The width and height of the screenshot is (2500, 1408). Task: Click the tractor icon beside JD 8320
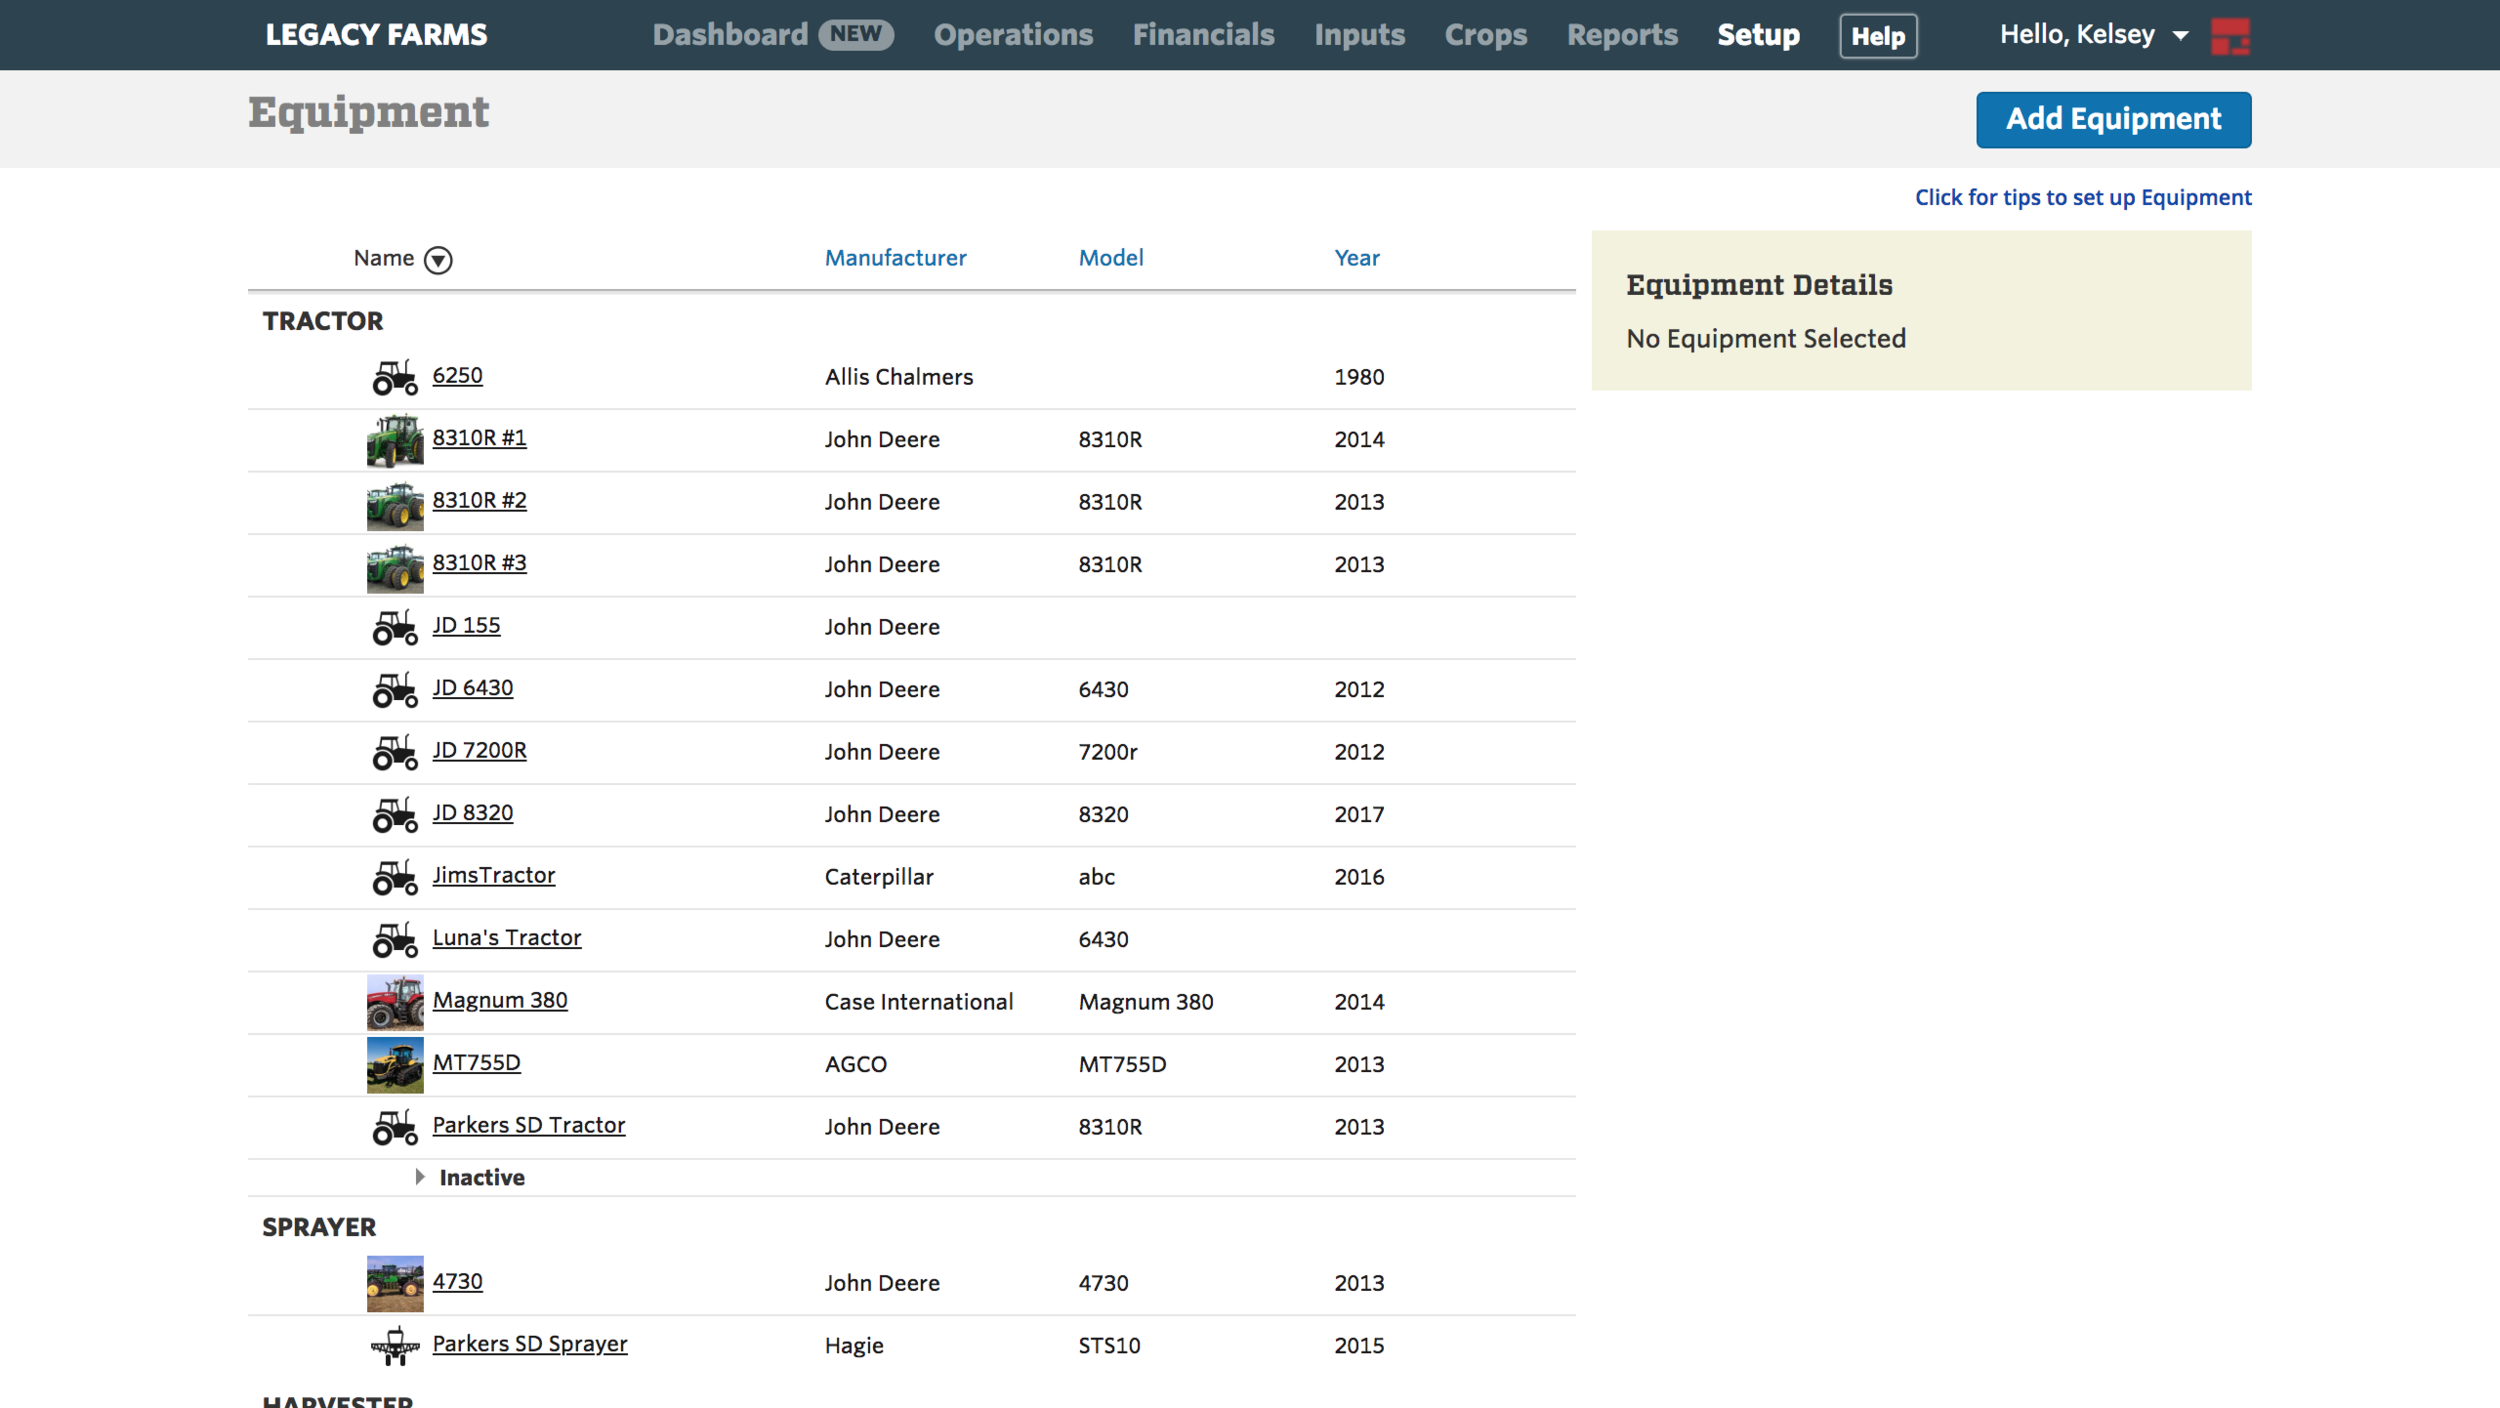click(x=395, y=815)
